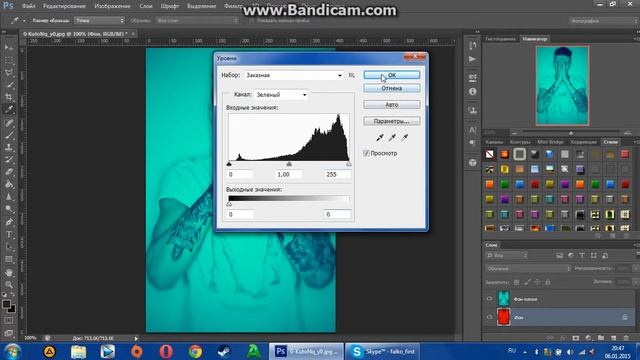This screenshot has height=360, width=640.
Task: Toggle lock position in Layers panel
Action: [x=537, y=282]
